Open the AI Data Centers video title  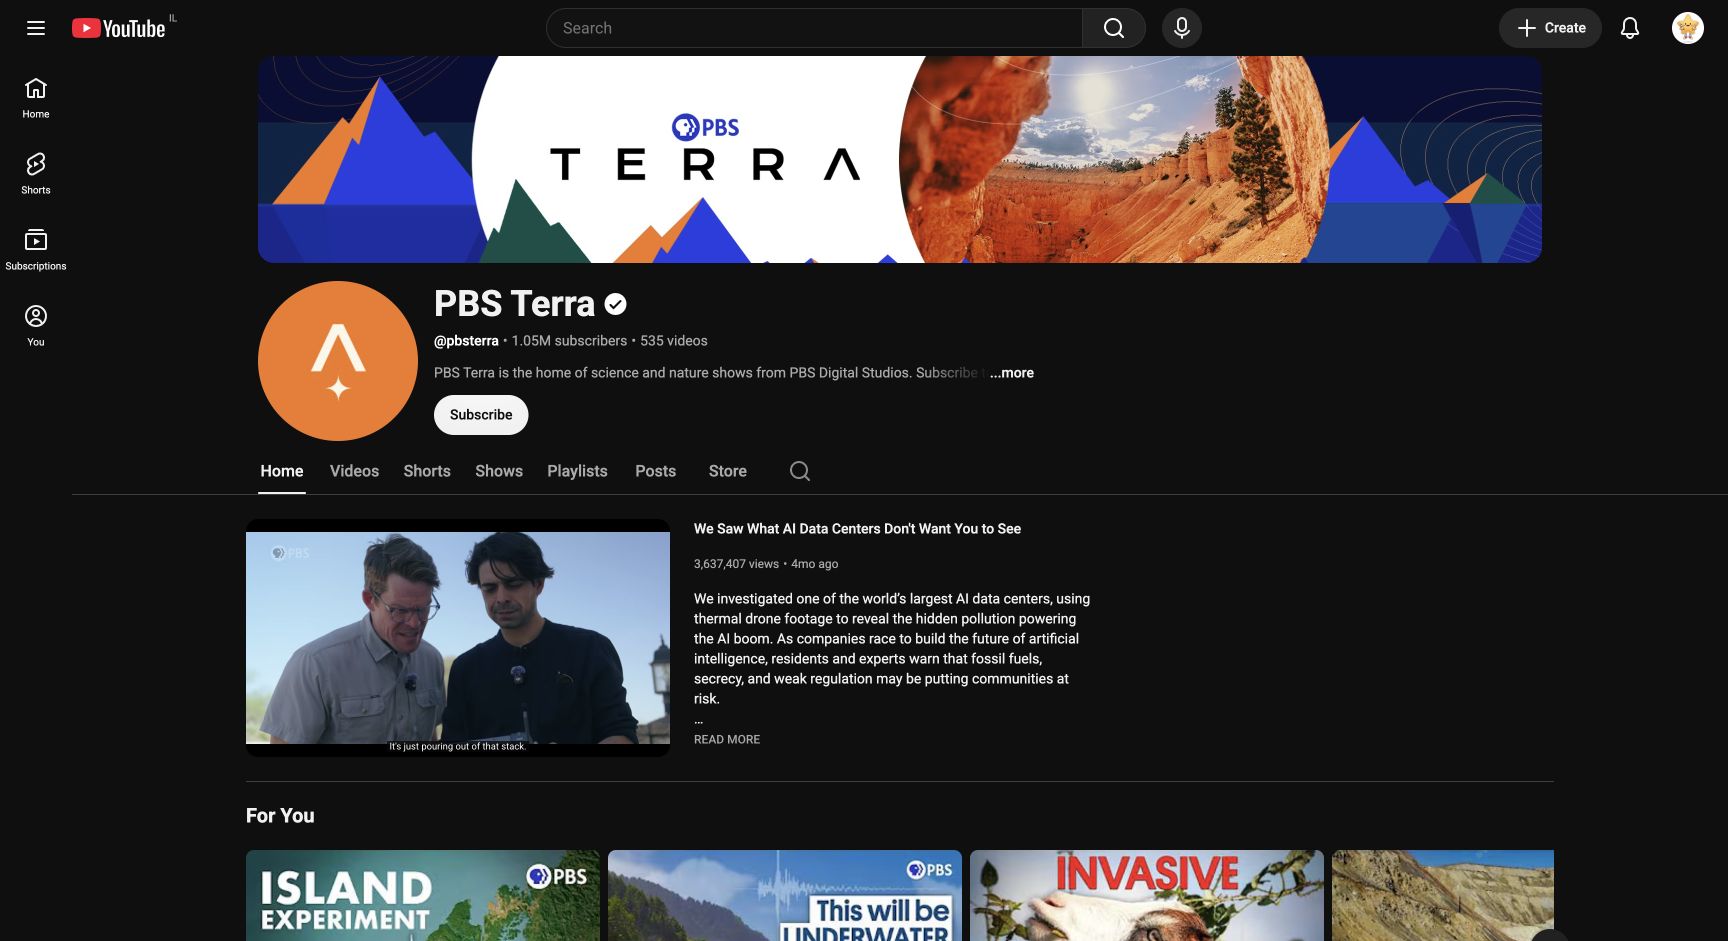[x=857, y=529]
